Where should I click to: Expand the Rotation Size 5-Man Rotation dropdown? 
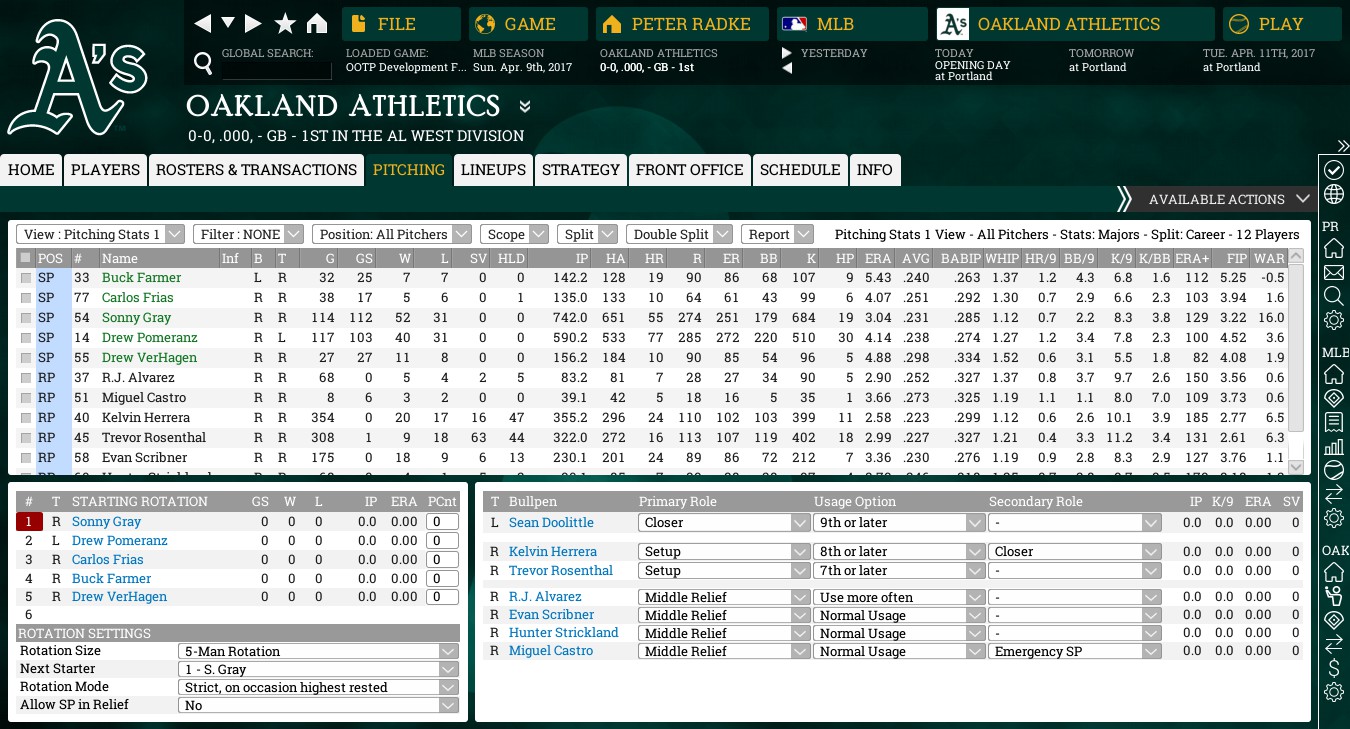click(318, 651)
